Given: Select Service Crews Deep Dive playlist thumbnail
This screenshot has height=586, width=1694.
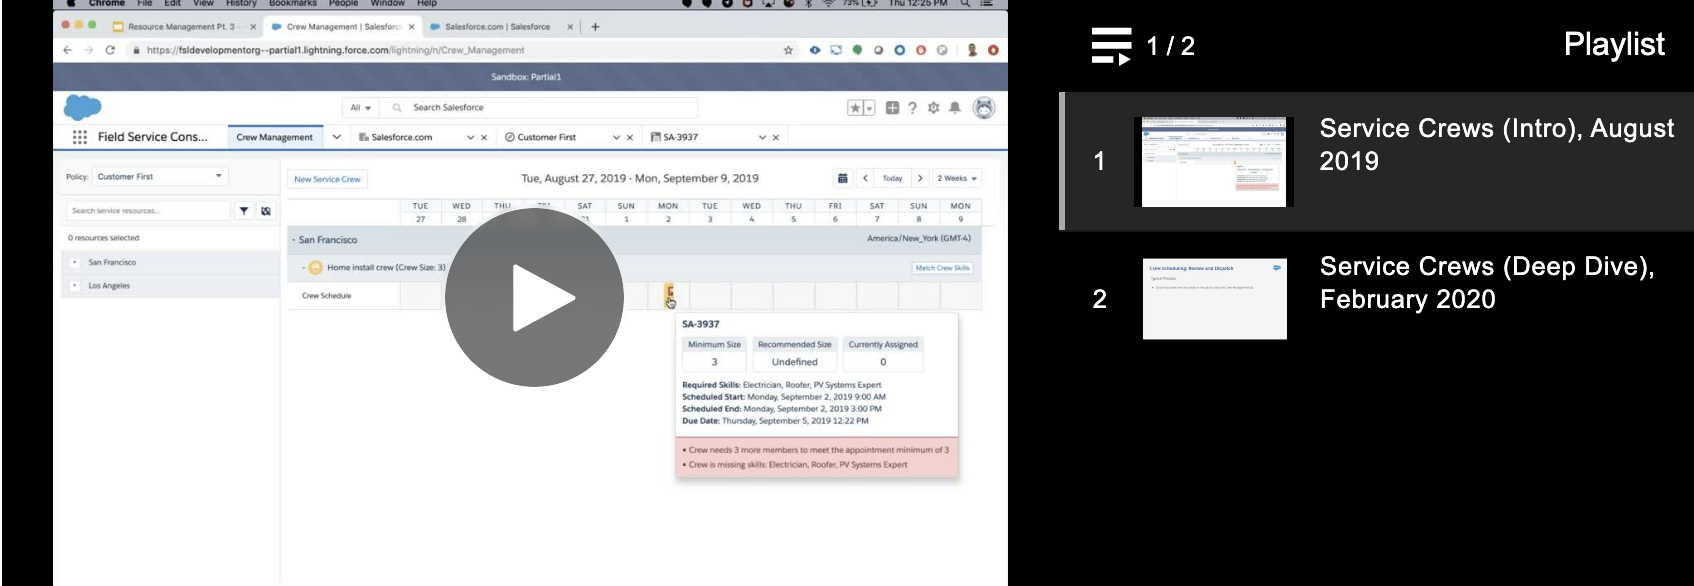Looking at the screenshot, I should coord(1214,299).
